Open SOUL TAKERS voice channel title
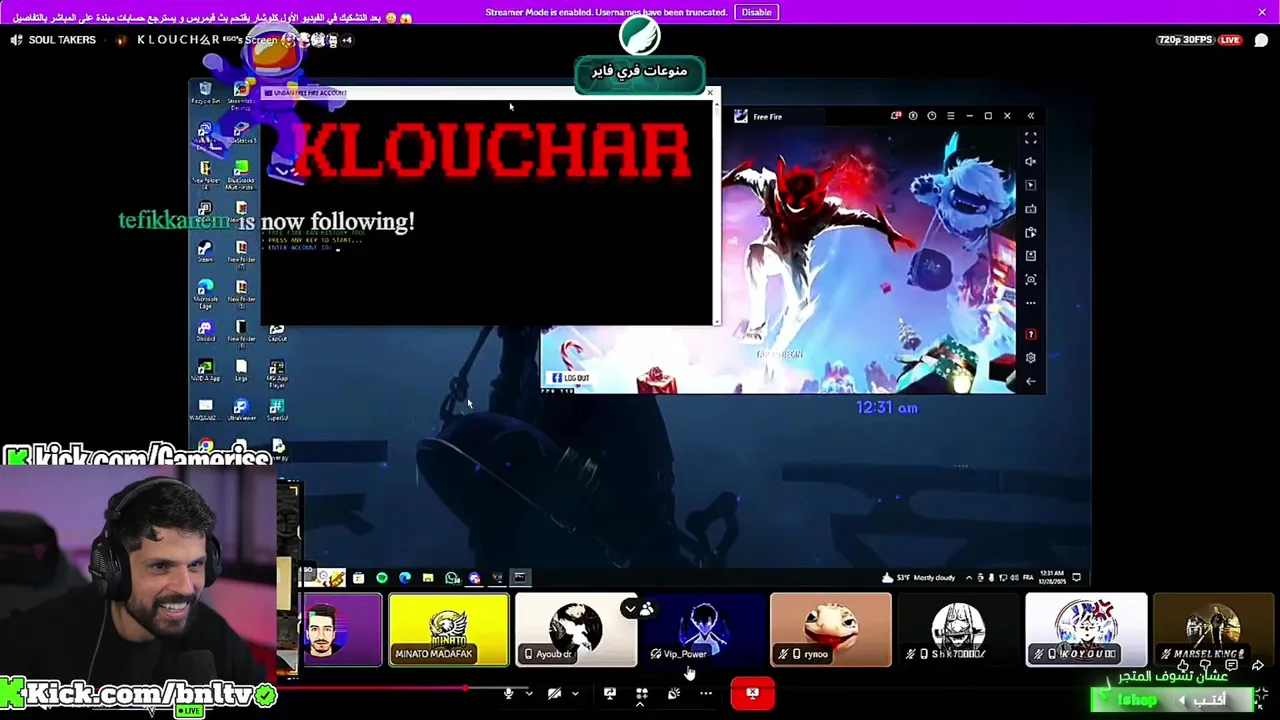The width and height of the screenshot is (1280, 720). (x=62, y=40)
